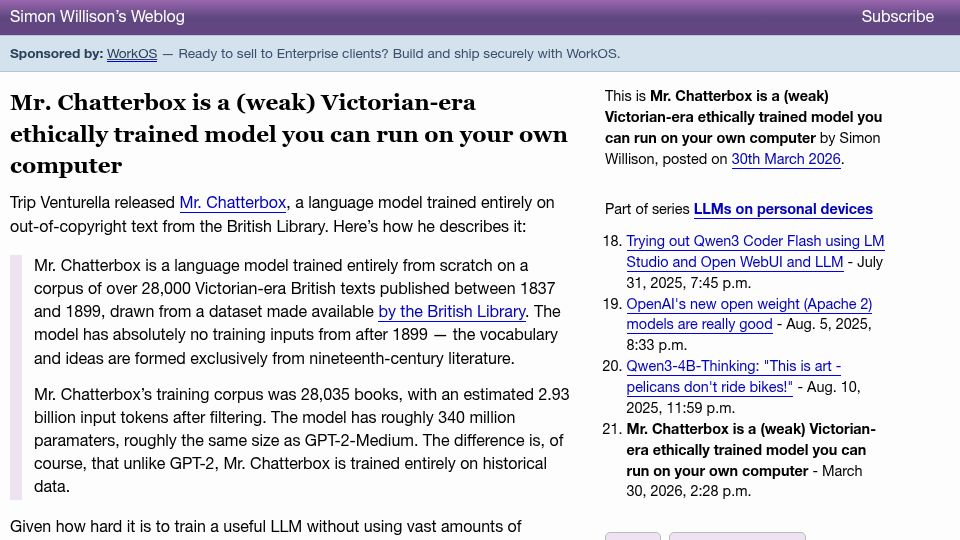Click the 'Sponsored by:' label

coord(56,54)
